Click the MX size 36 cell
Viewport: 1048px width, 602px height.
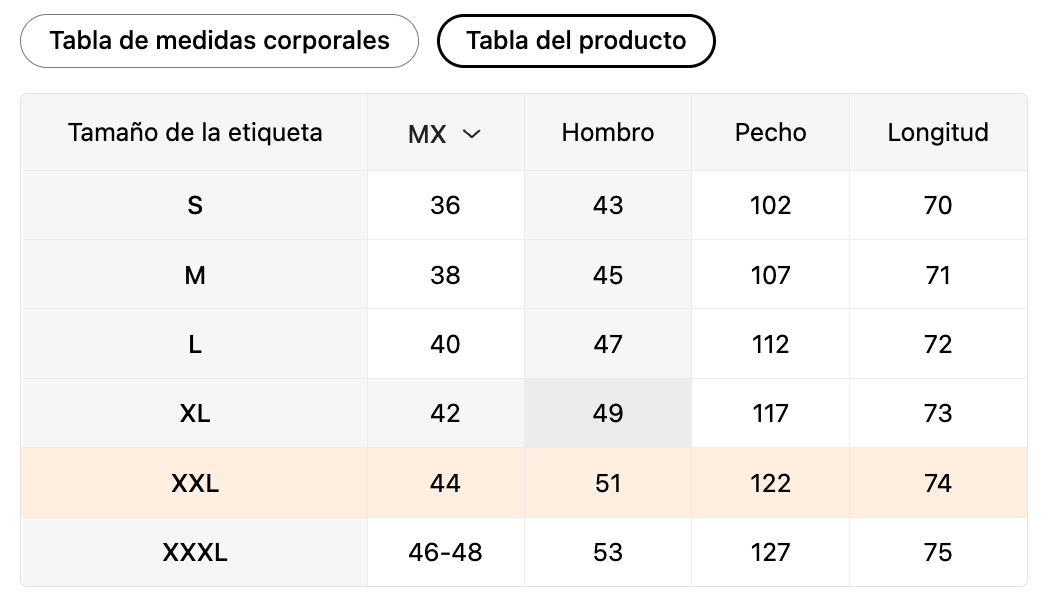[x=445, y=206]
